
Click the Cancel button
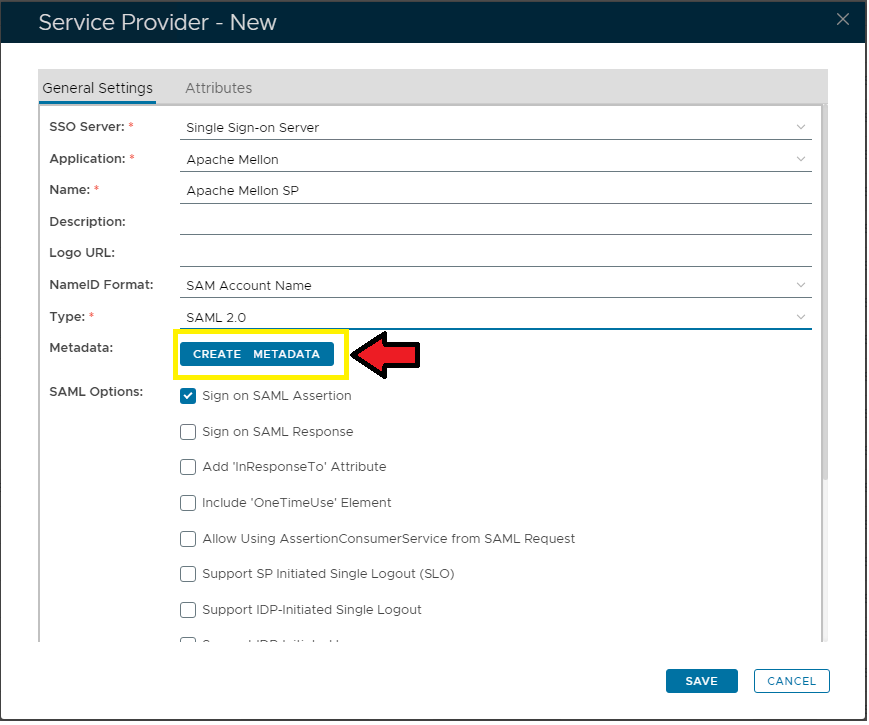[791, 681]
